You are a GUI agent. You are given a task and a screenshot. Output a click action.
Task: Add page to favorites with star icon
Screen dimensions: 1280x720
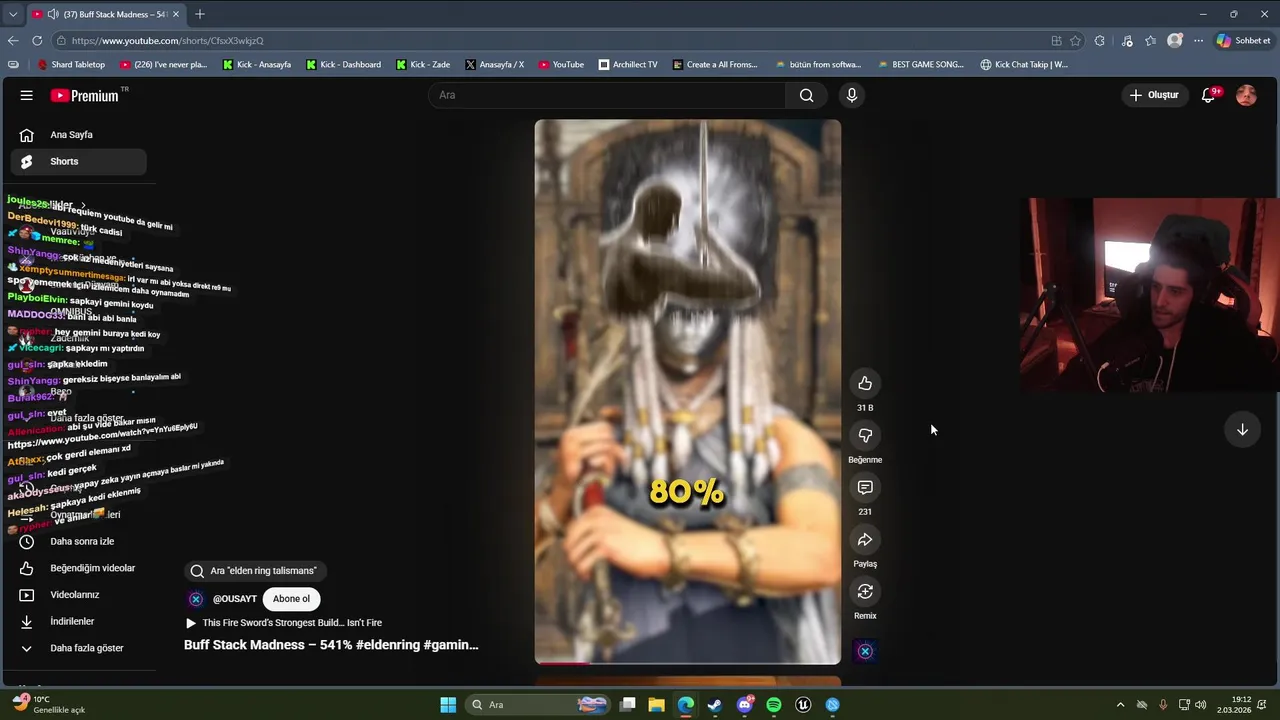[x=1076, y=41]
